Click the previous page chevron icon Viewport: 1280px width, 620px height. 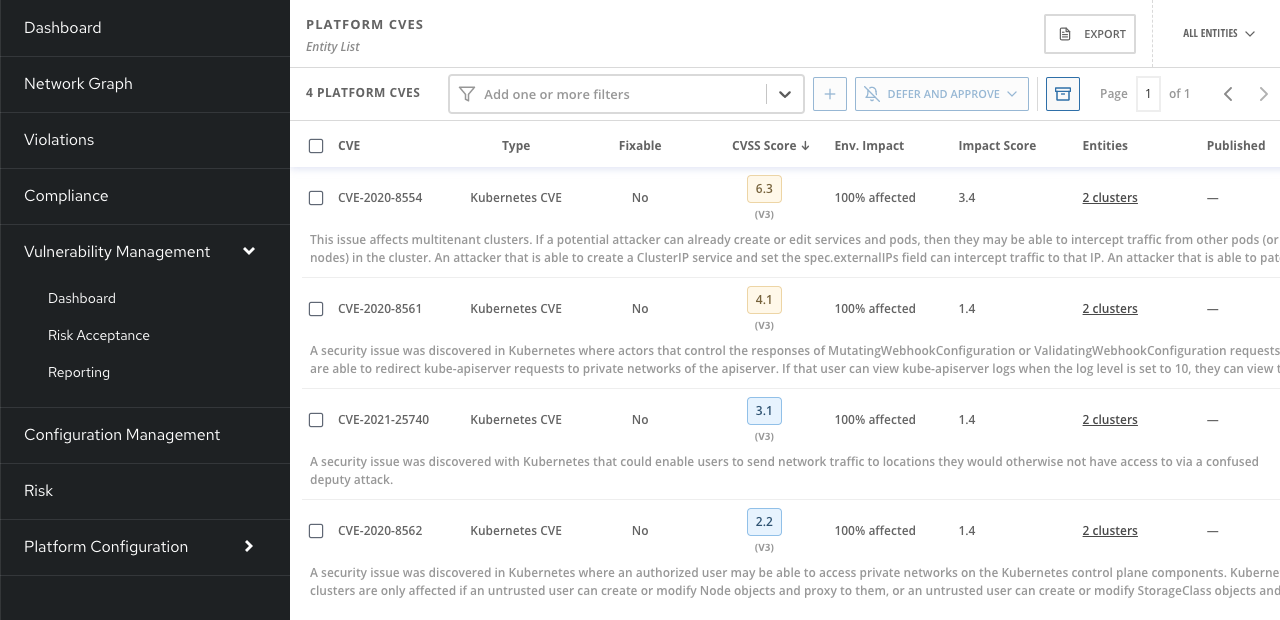click(x=1228, y=93)
